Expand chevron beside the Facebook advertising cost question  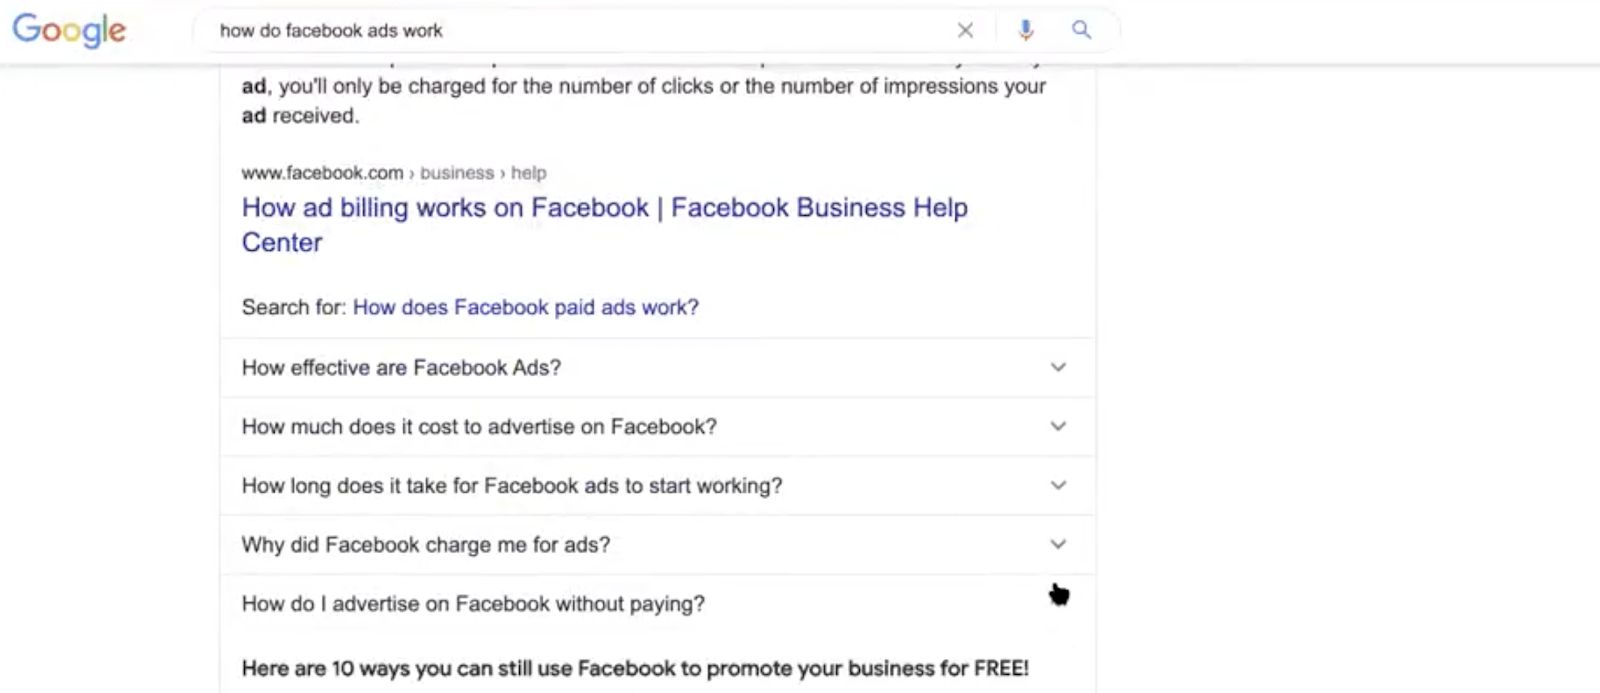coord(1058,426)
